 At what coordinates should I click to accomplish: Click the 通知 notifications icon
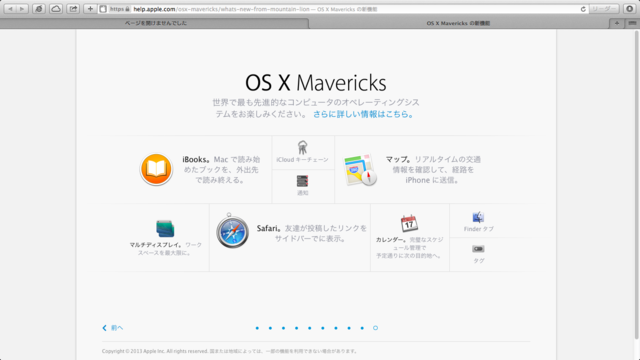click(x=302, y=181)
